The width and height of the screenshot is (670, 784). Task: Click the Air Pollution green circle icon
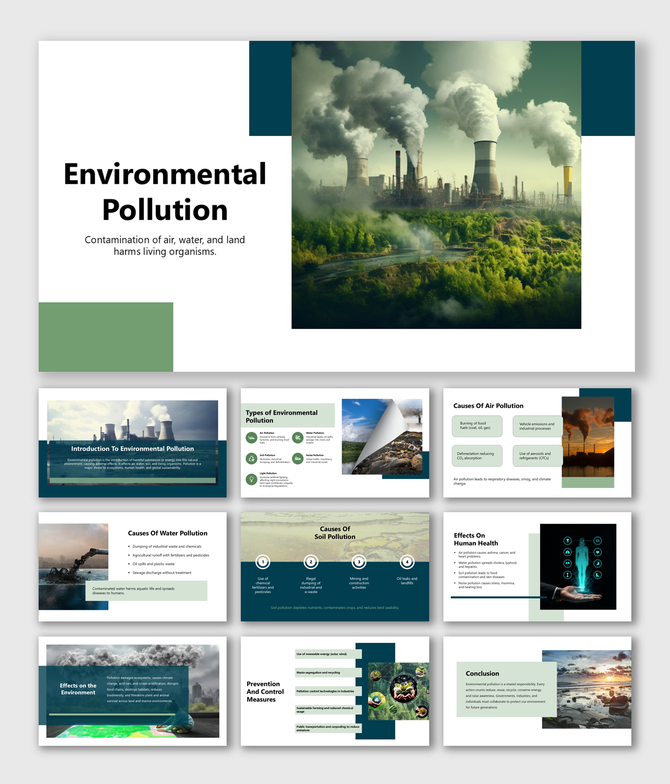pyautogui.click(x=251, y=438)
